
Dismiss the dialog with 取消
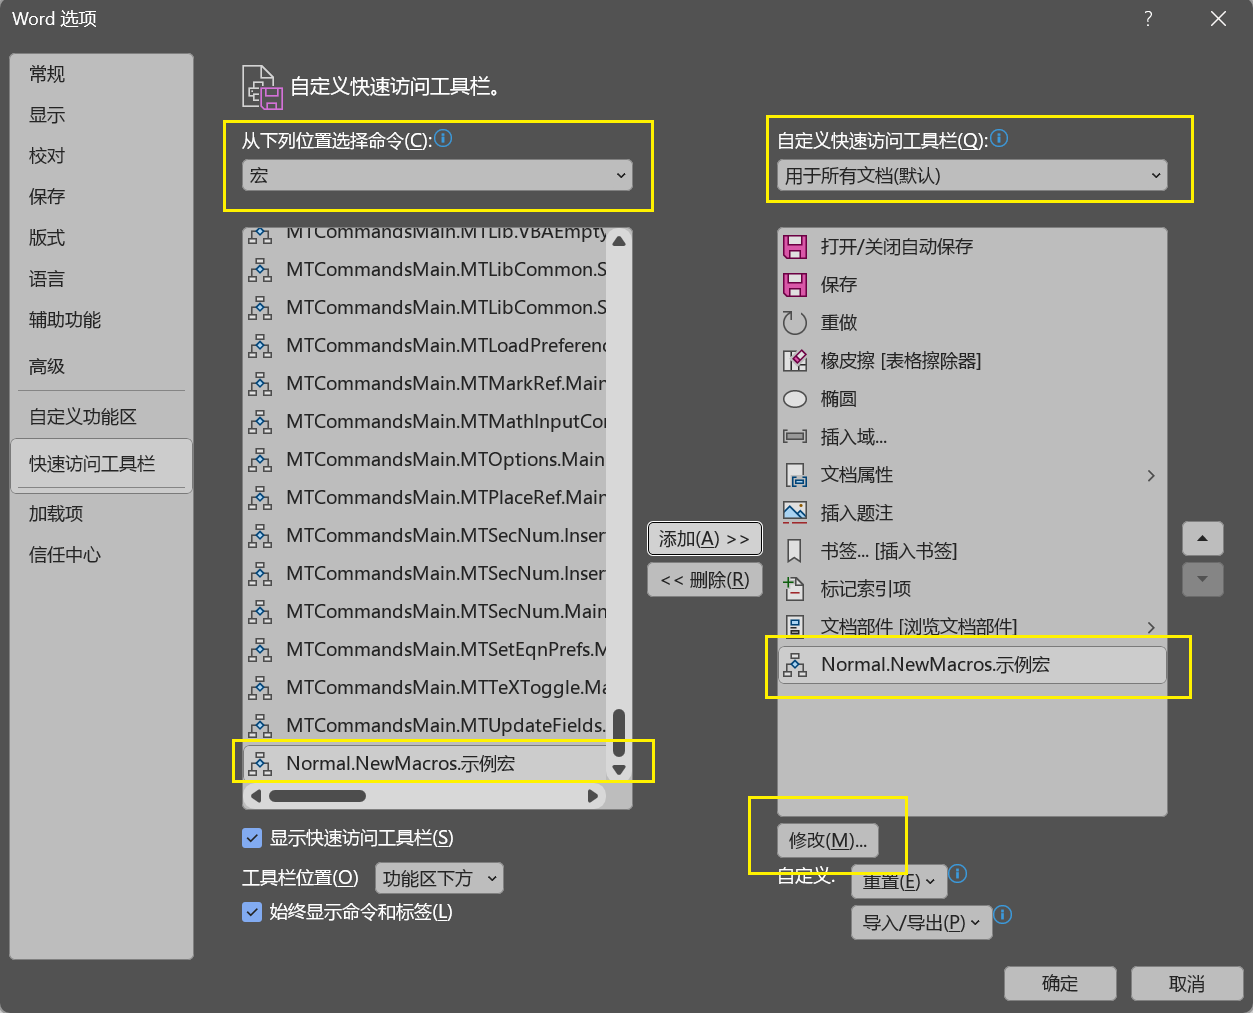coord(1187,984)
